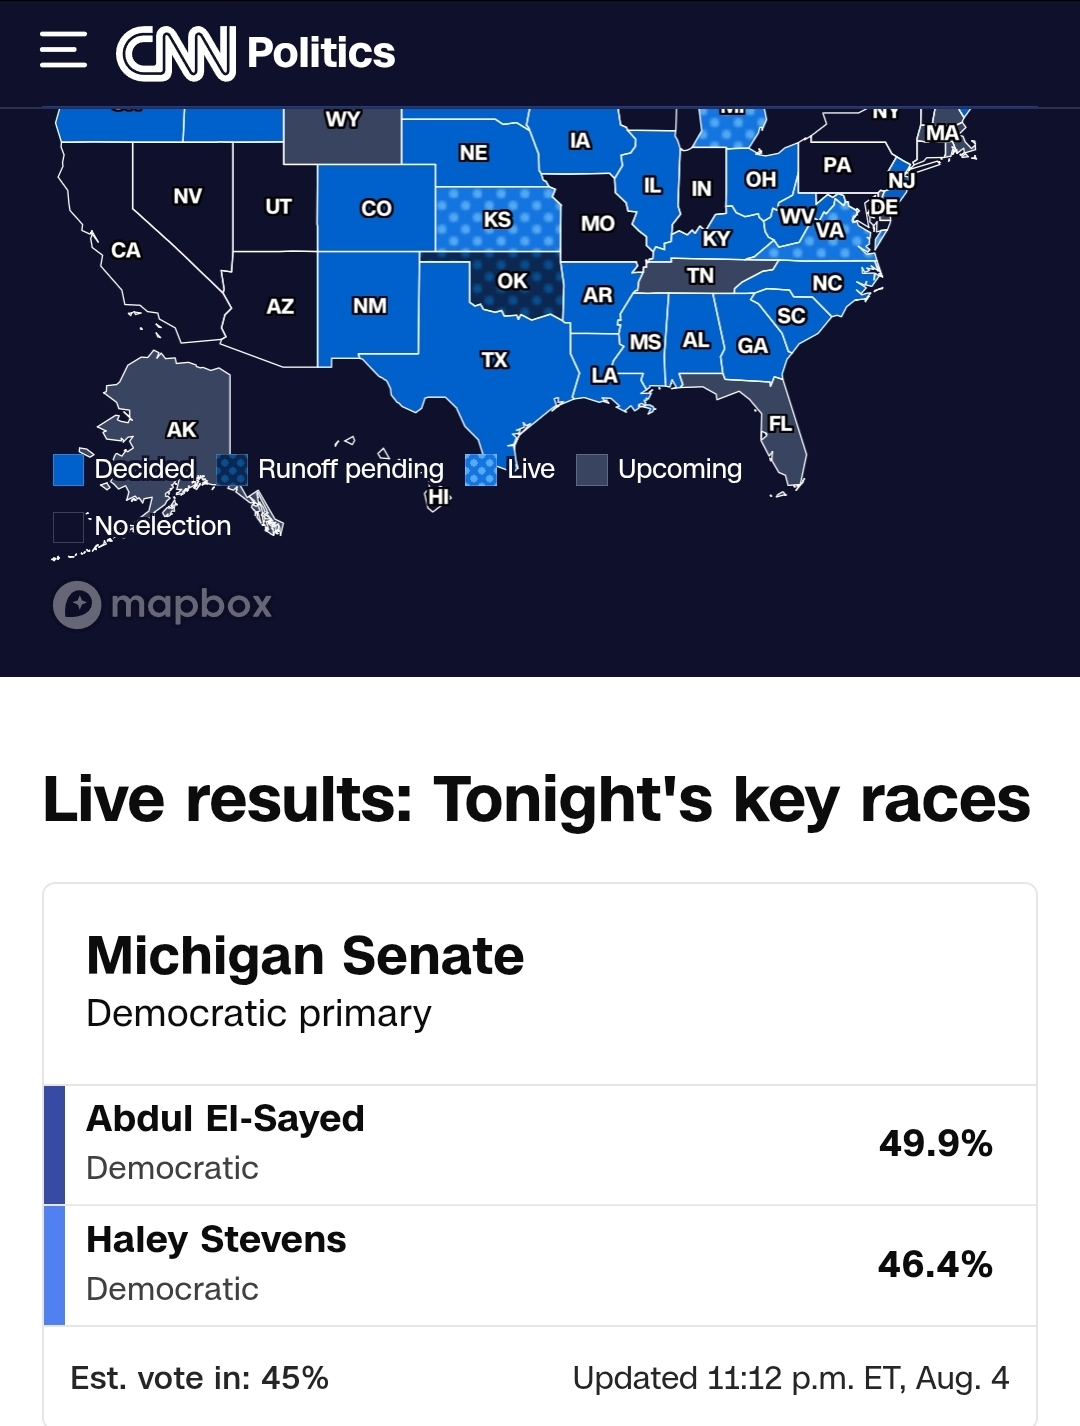Click the Live legend swatch
This screenshot has width=1080, height=1426.
[481, 469]
